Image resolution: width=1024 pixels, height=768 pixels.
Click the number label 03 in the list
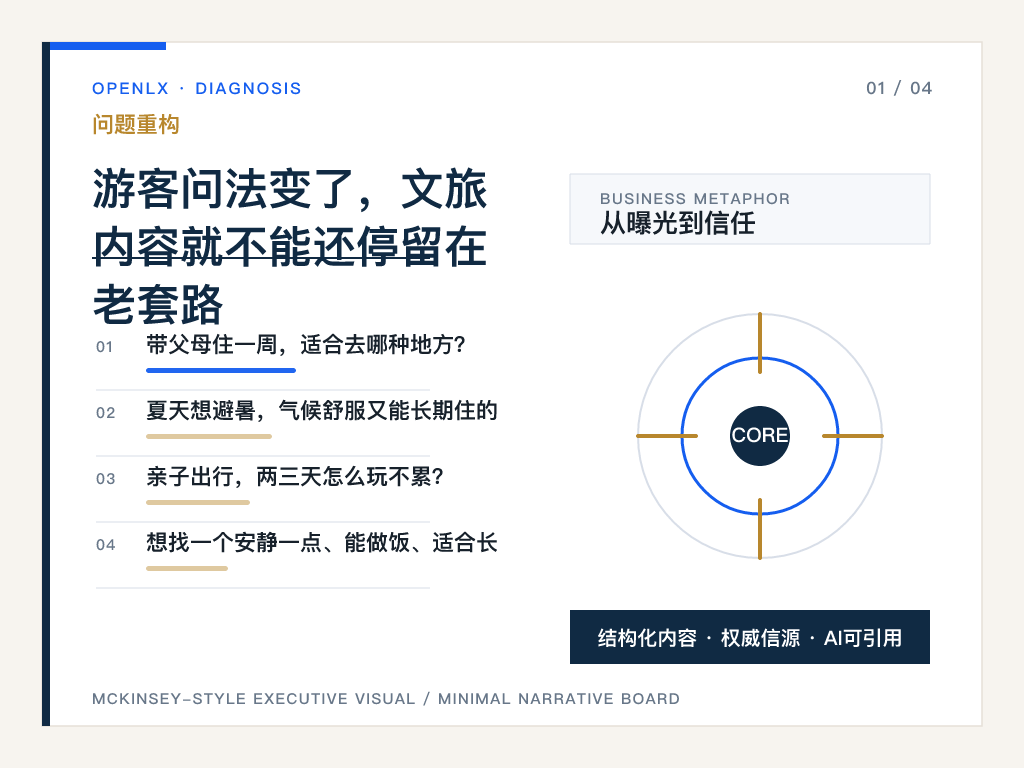[105, 479]
